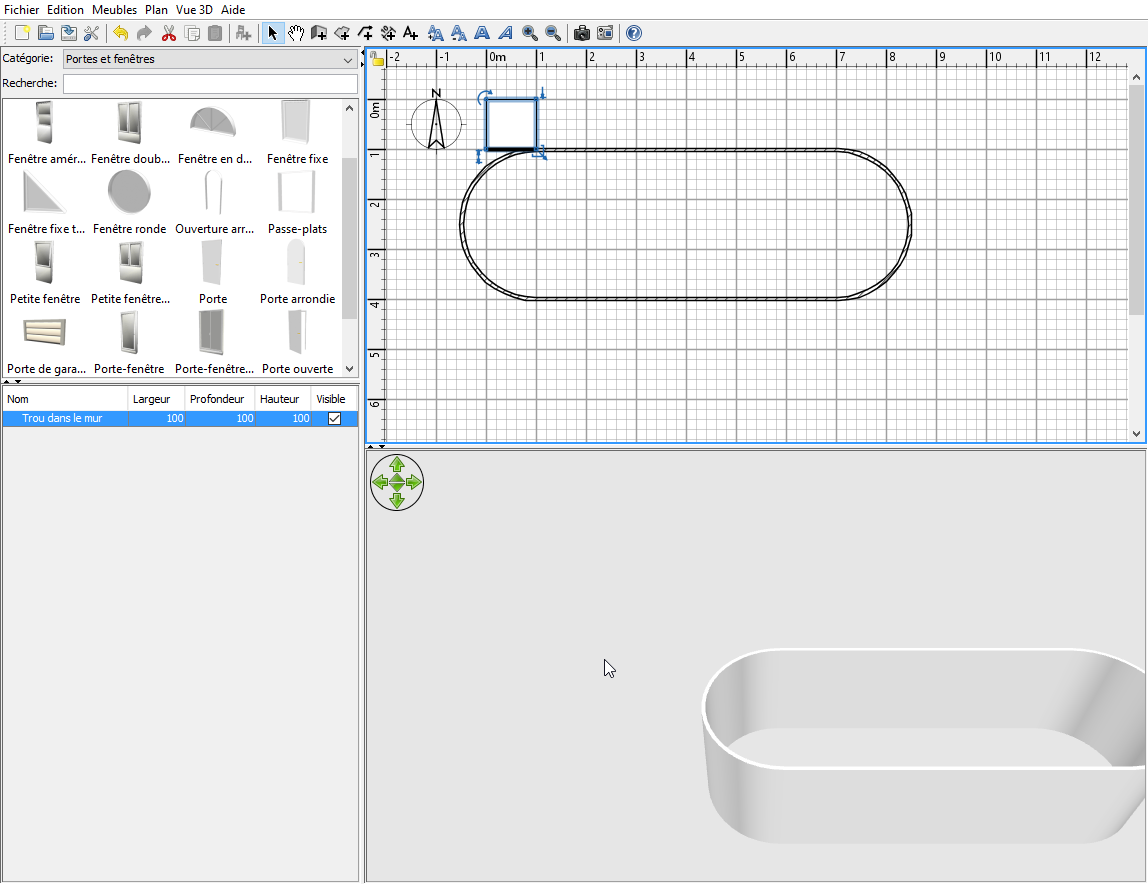Click the Decrease text size icon
Image resolution: width=1148 pixels, height=884 pixels.
[x=458, y=33]
